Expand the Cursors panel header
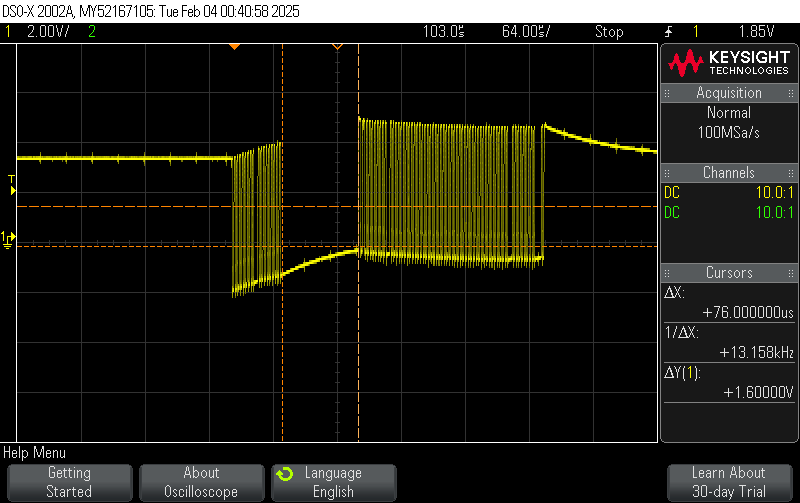Viewport: 800px width, 503px height. [x=729, y=273]
